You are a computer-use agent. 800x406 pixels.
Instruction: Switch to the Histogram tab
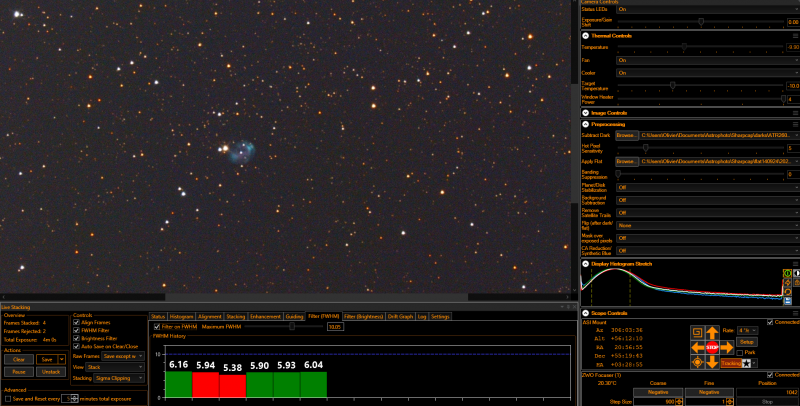182,317
